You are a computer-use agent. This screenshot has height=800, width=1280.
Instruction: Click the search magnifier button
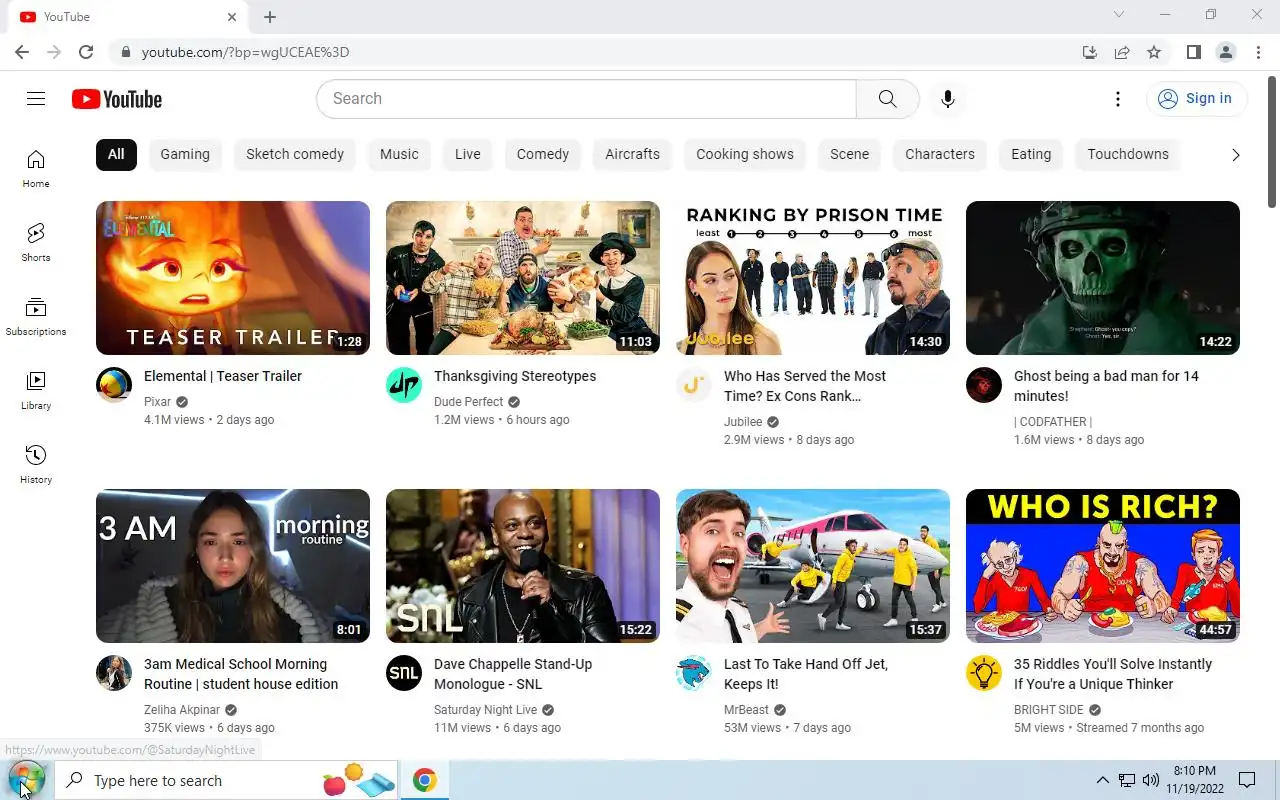tap(887, 98)
